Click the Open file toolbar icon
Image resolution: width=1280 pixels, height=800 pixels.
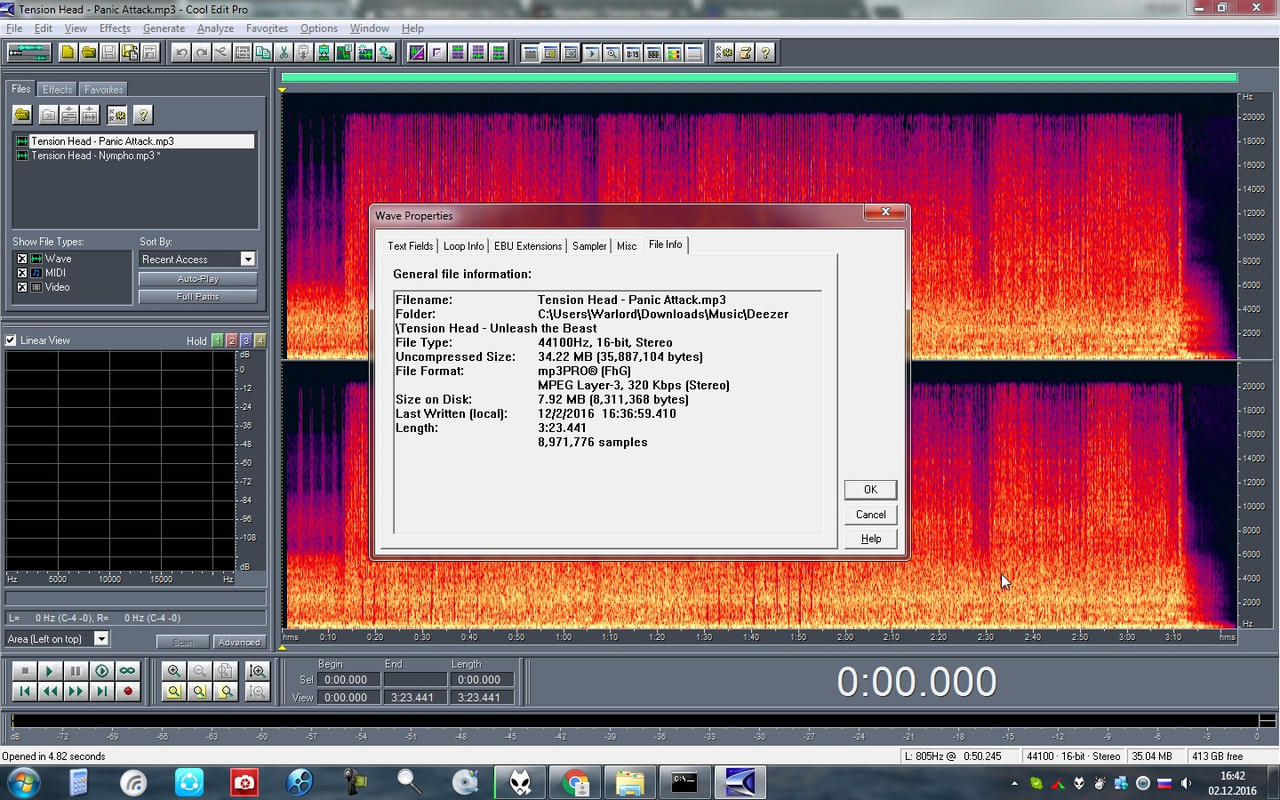pos(88,52)
